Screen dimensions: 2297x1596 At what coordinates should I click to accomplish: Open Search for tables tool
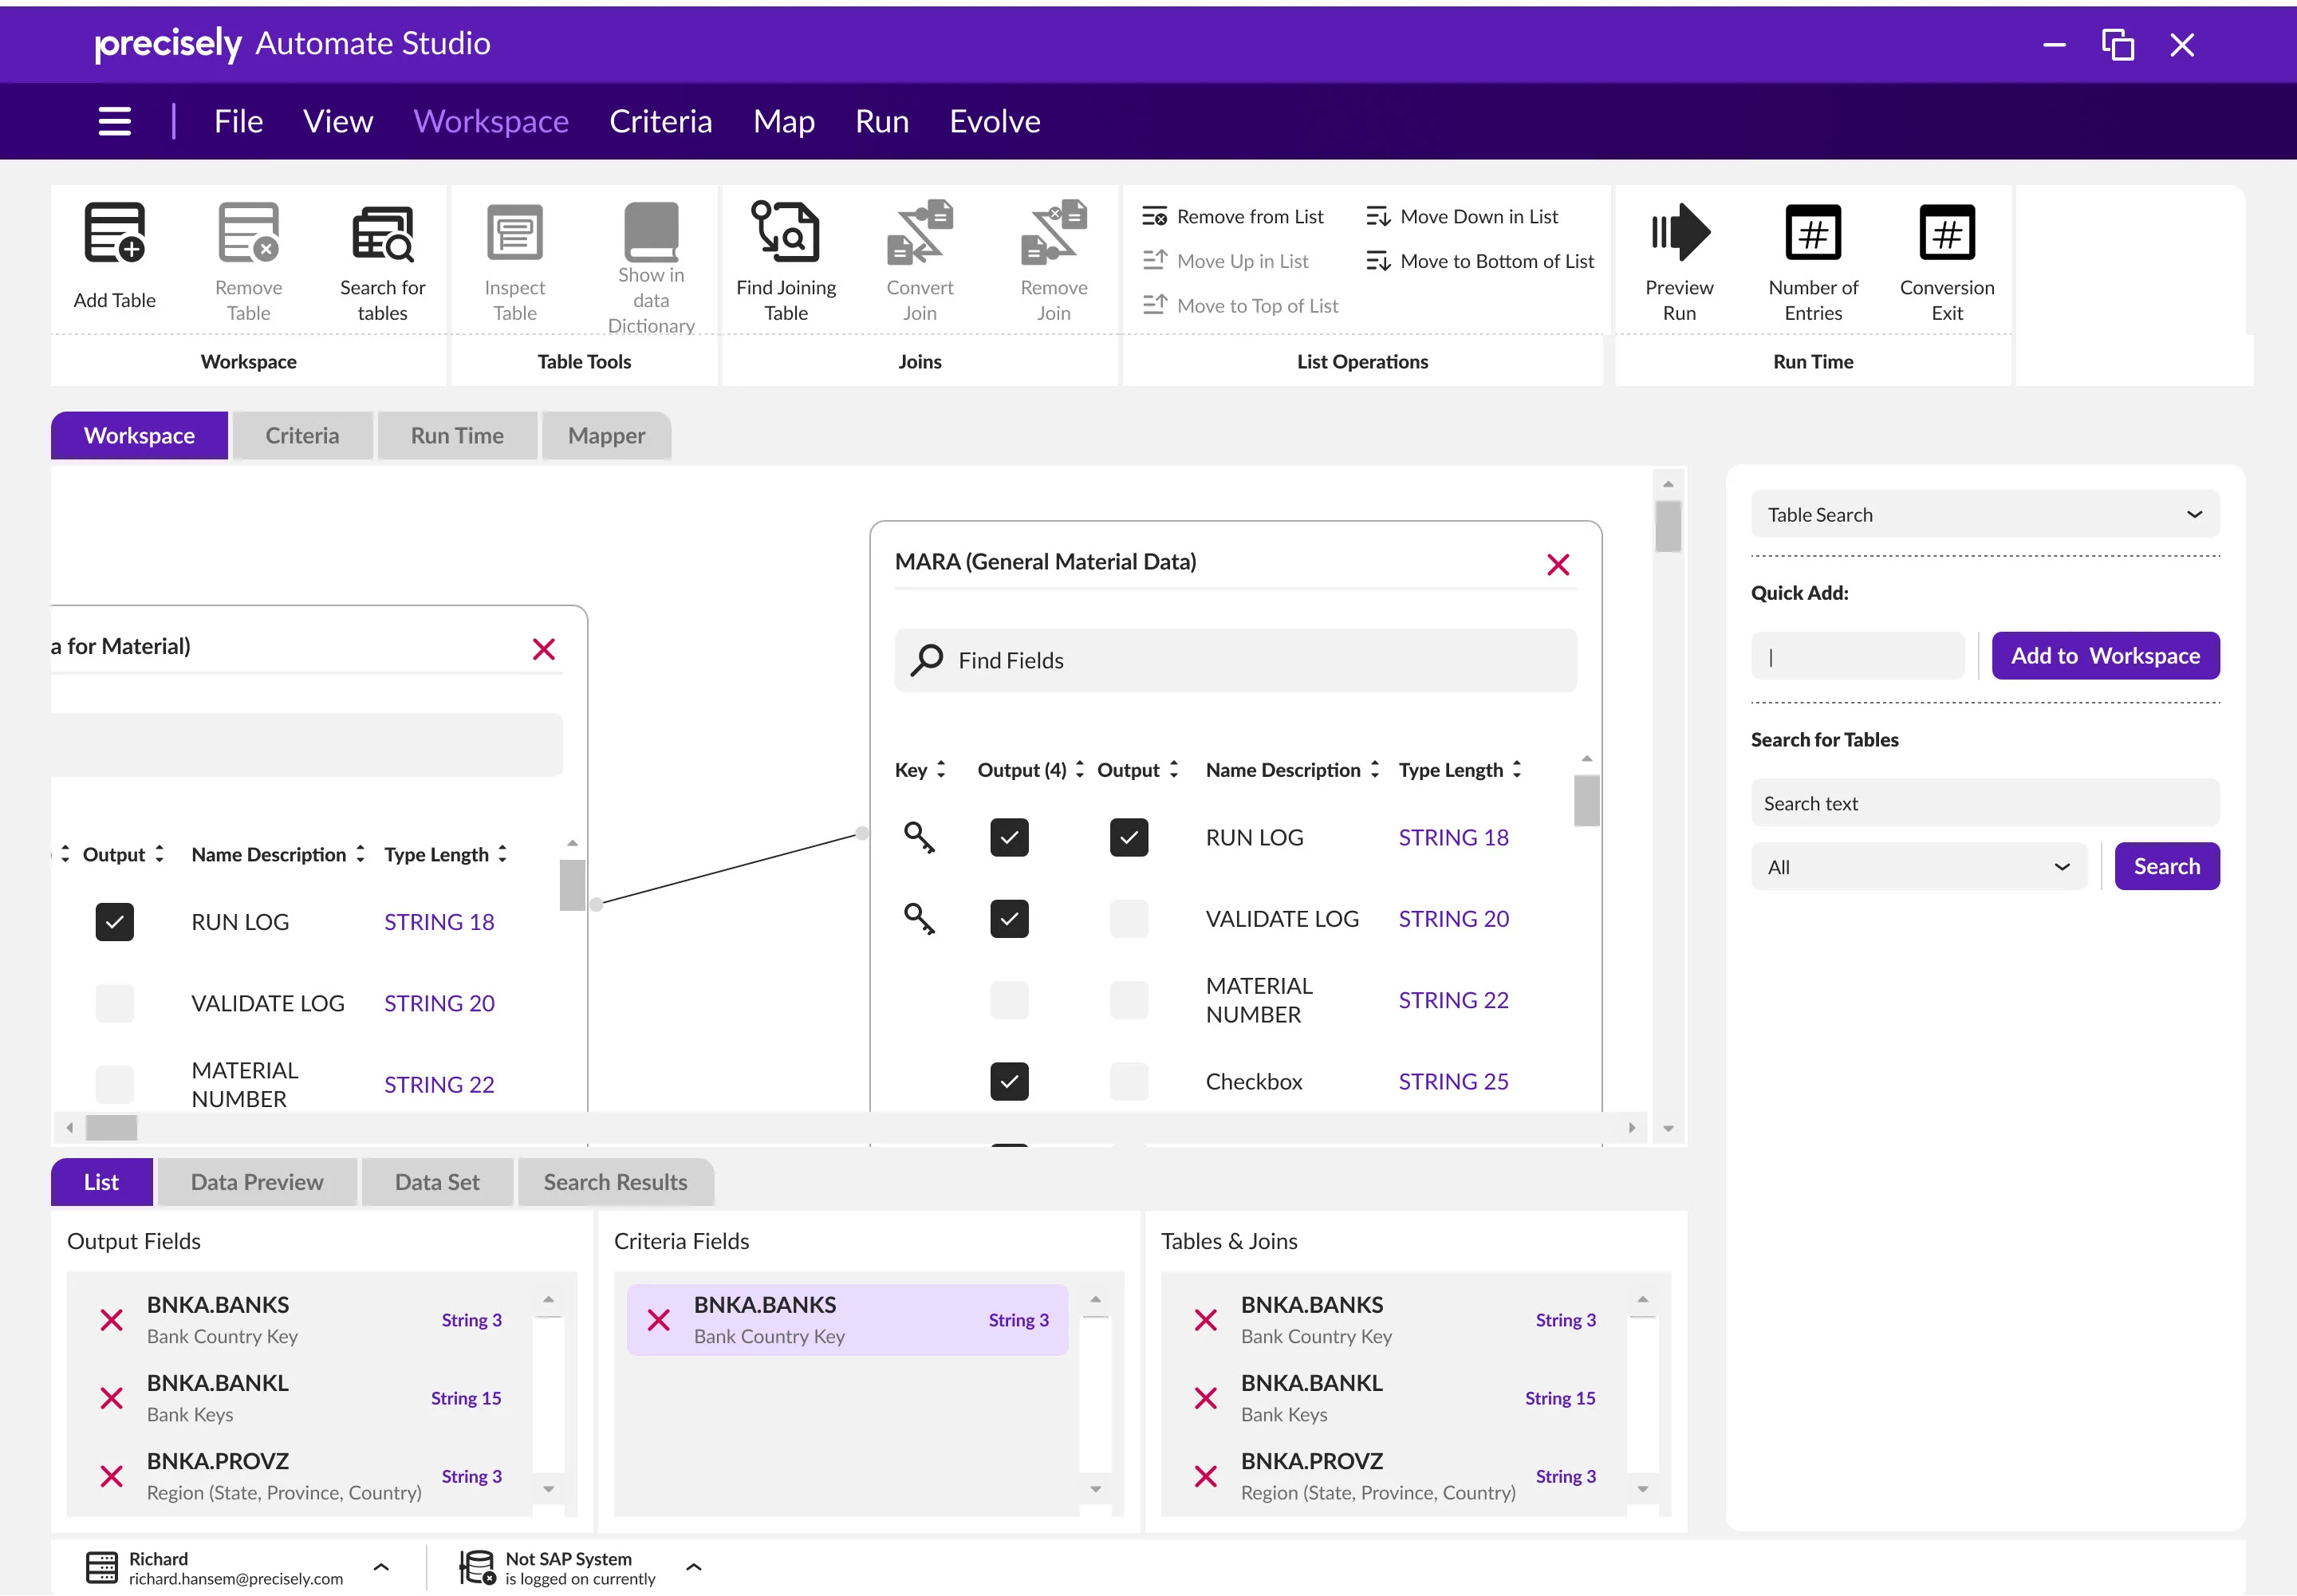(382, 232)
